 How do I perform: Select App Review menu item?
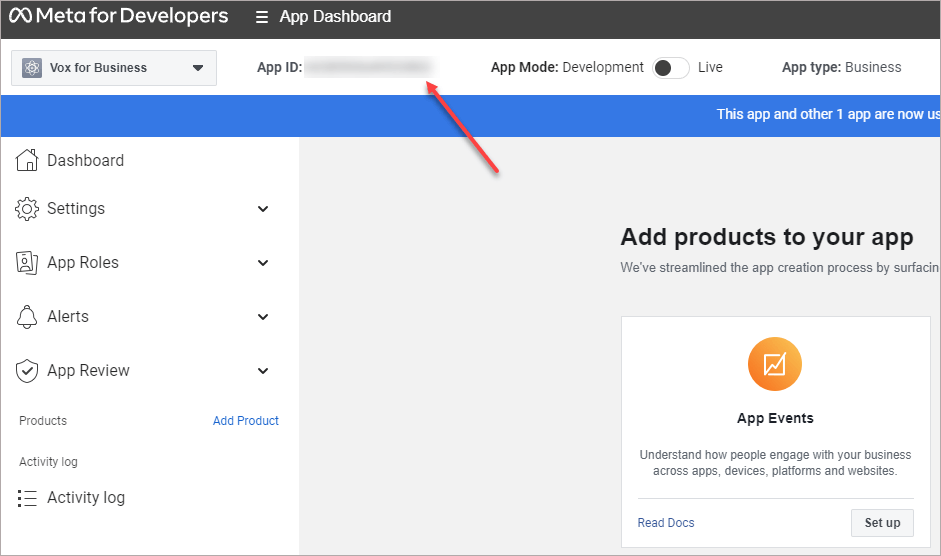click(x=88, y=370)
